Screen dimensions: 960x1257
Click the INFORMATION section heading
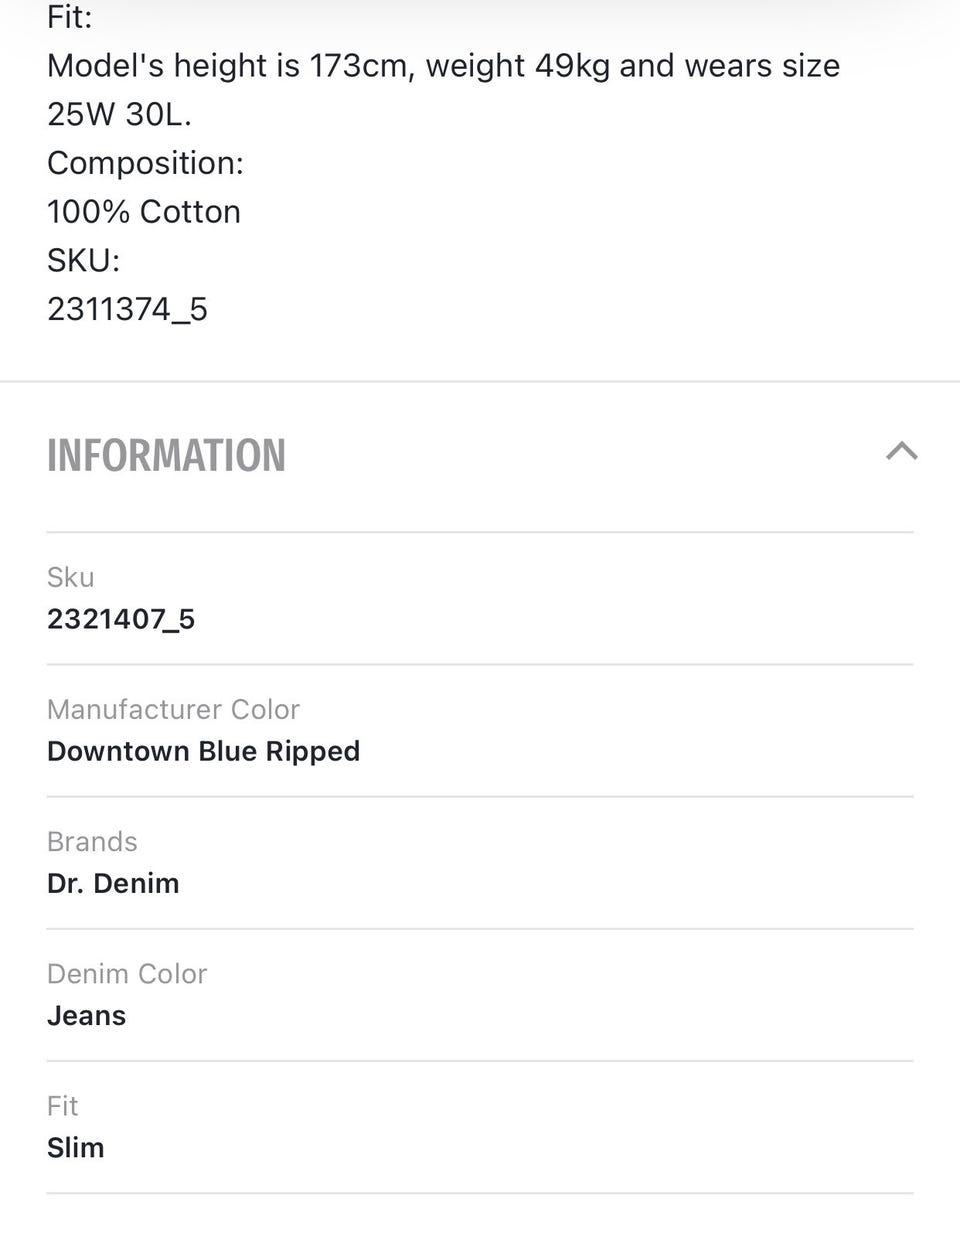click(x=166, y=456)
